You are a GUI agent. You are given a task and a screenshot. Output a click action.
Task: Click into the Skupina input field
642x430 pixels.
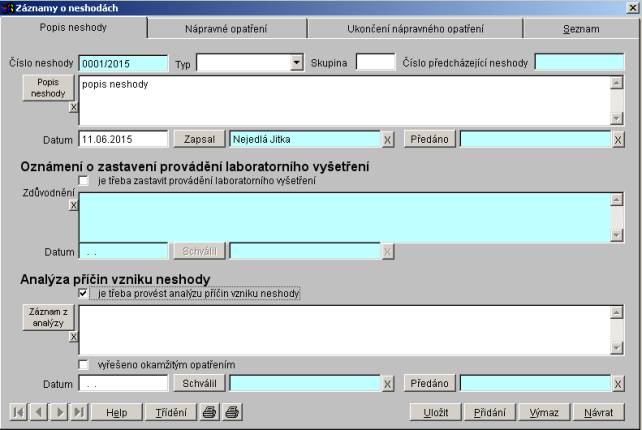375,63
